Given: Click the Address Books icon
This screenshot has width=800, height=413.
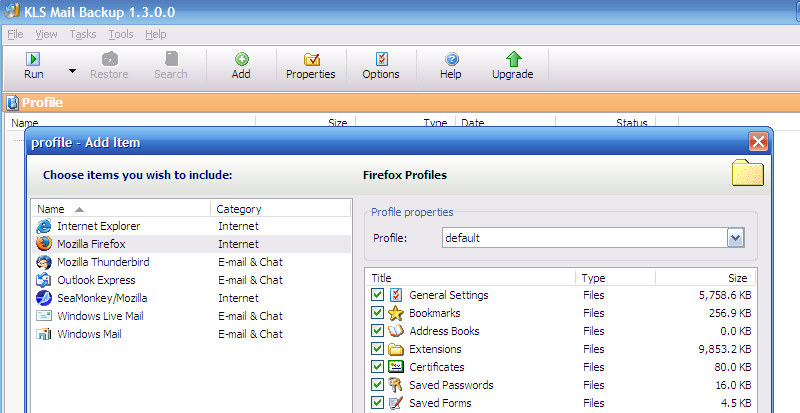Looking at the screenshot, I should tap(396, 330).
